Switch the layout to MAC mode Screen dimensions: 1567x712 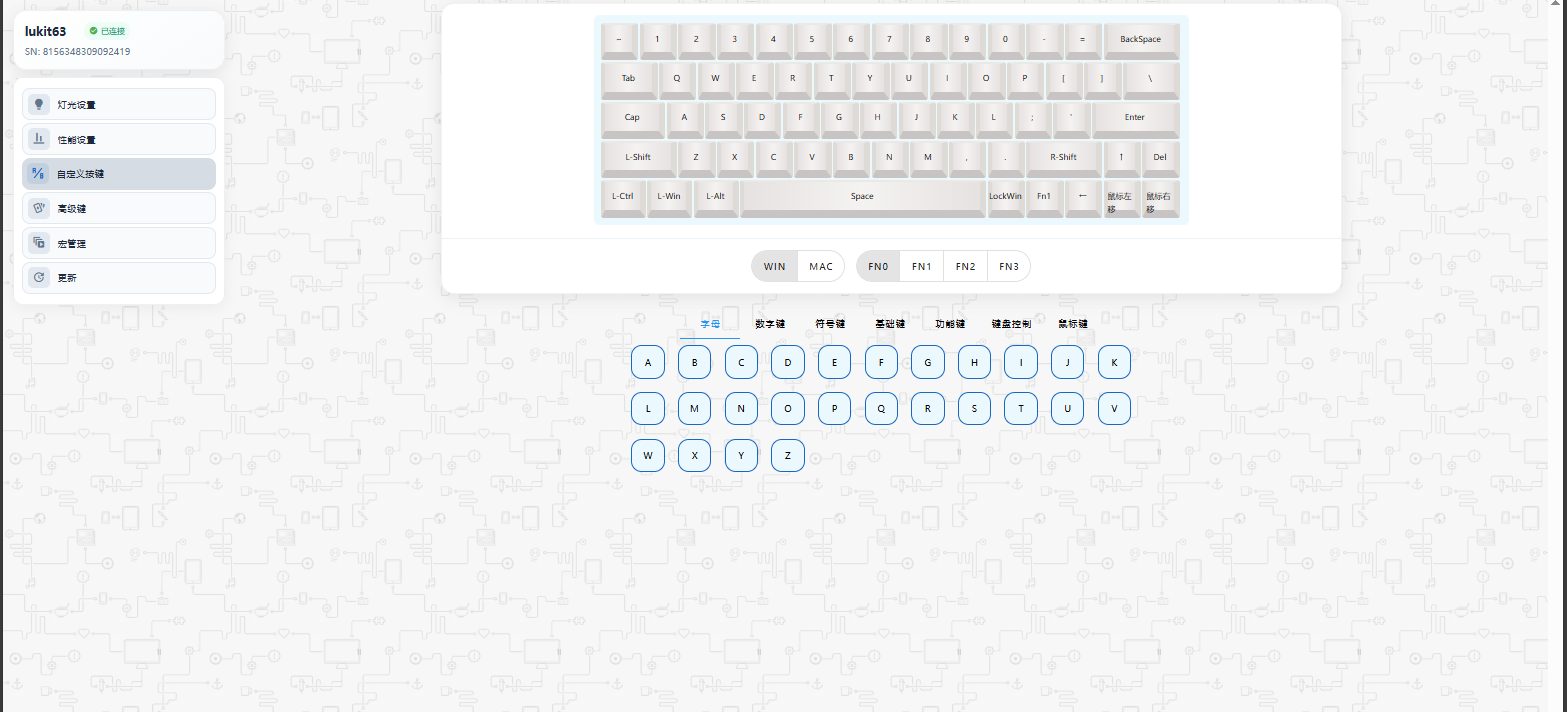pos(821,266)
